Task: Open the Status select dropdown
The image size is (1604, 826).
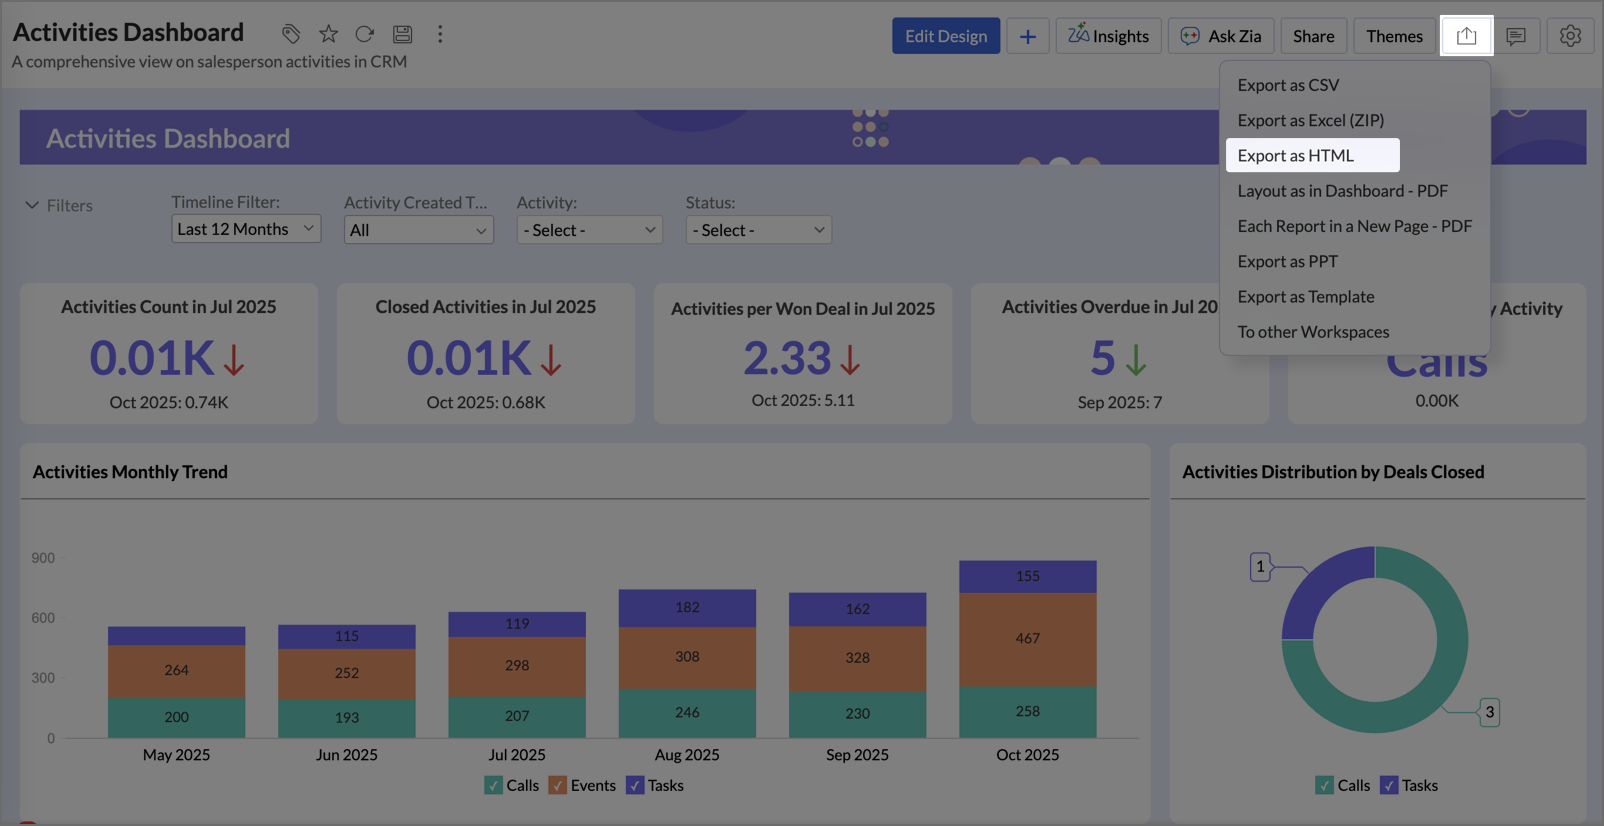Action: tap(758, 230)
